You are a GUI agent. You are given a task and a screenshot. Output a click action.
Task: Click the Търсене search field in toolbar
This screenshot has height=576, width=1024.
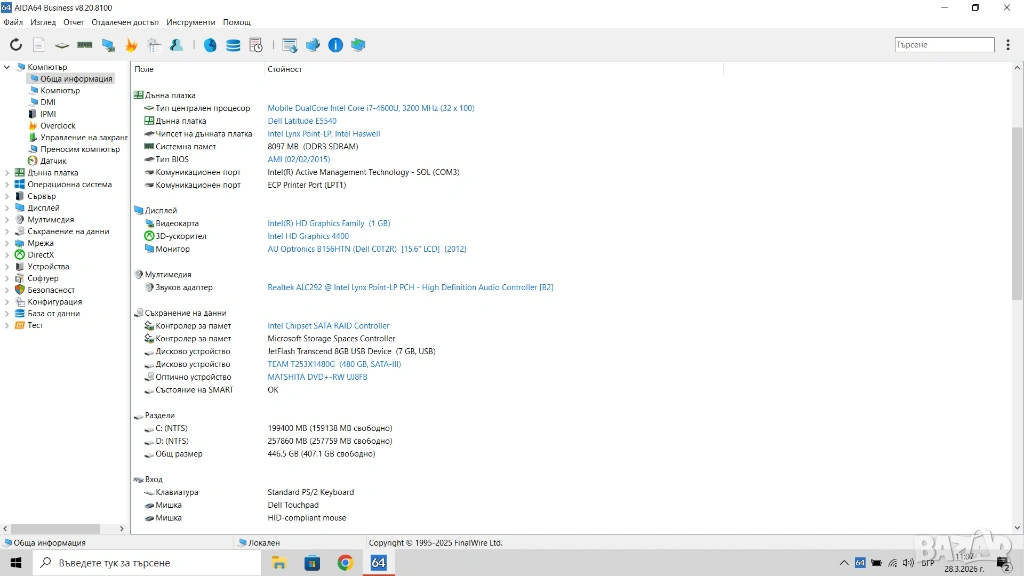[x=944, y=45]
